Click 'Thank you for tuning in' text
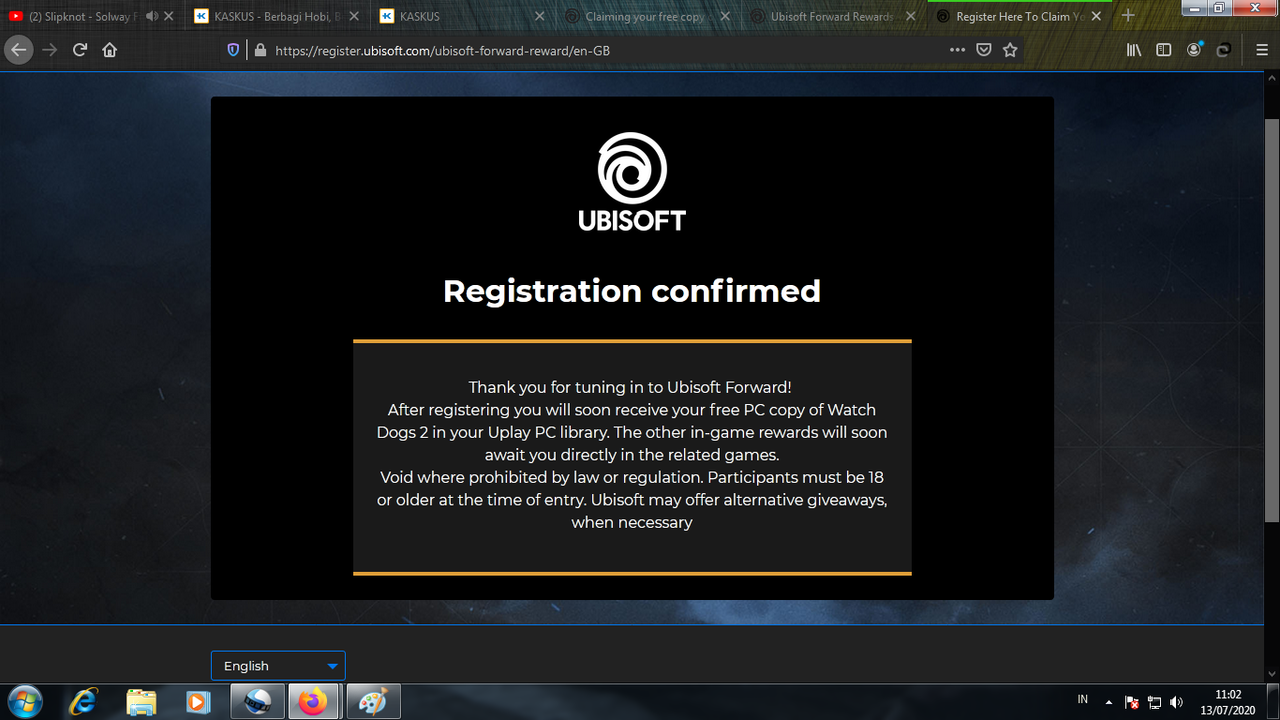The width and height of the screenshot is (1280, 720). pyautogui.click(x=630, y=387)
